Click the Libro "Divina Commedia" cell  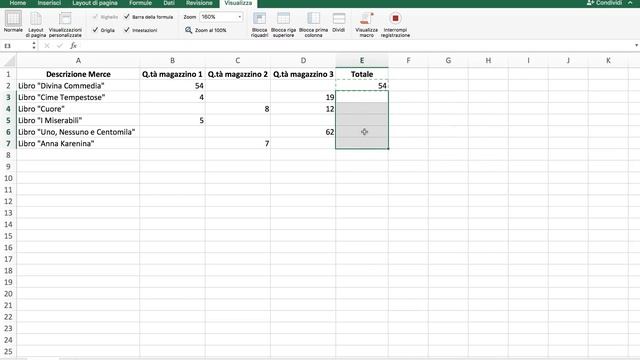78,86
